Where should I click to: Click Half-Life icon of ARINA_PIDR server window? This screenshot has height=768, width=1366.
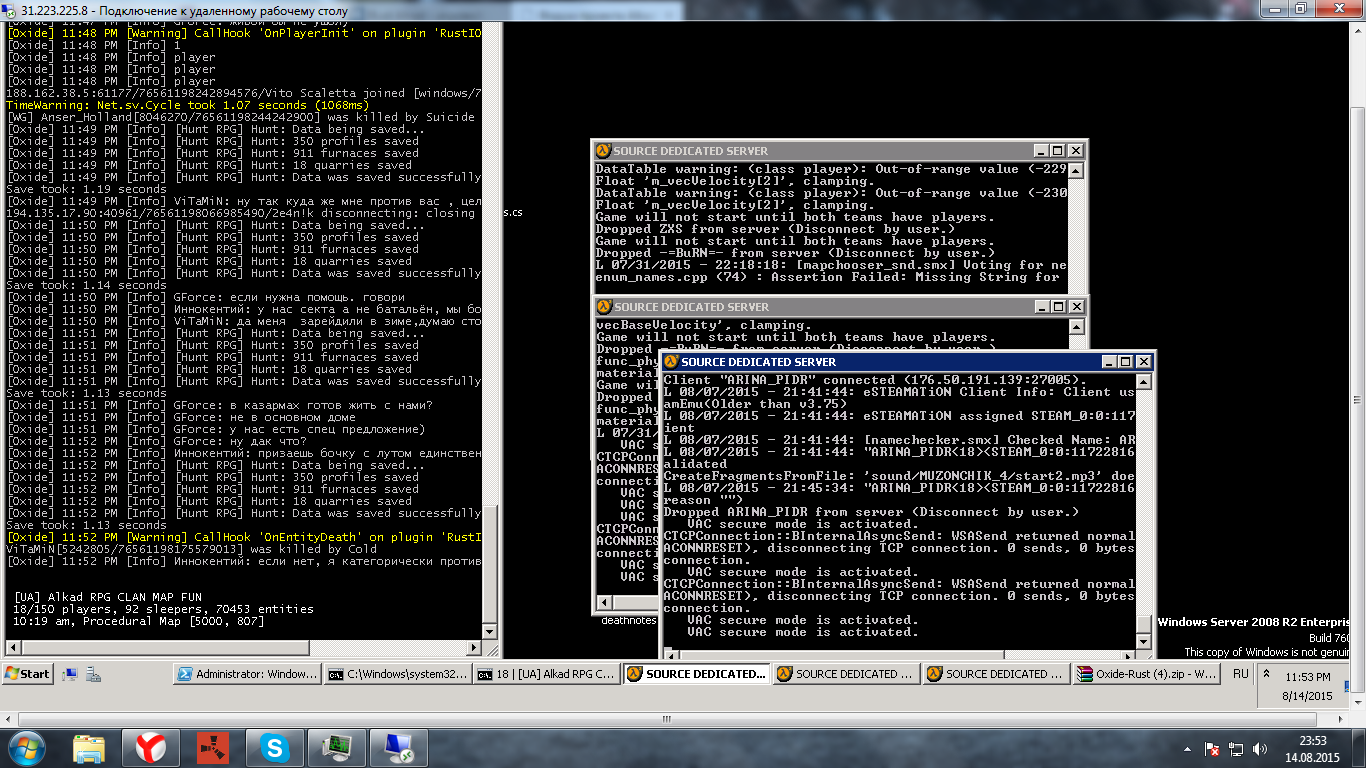point(671,361)
